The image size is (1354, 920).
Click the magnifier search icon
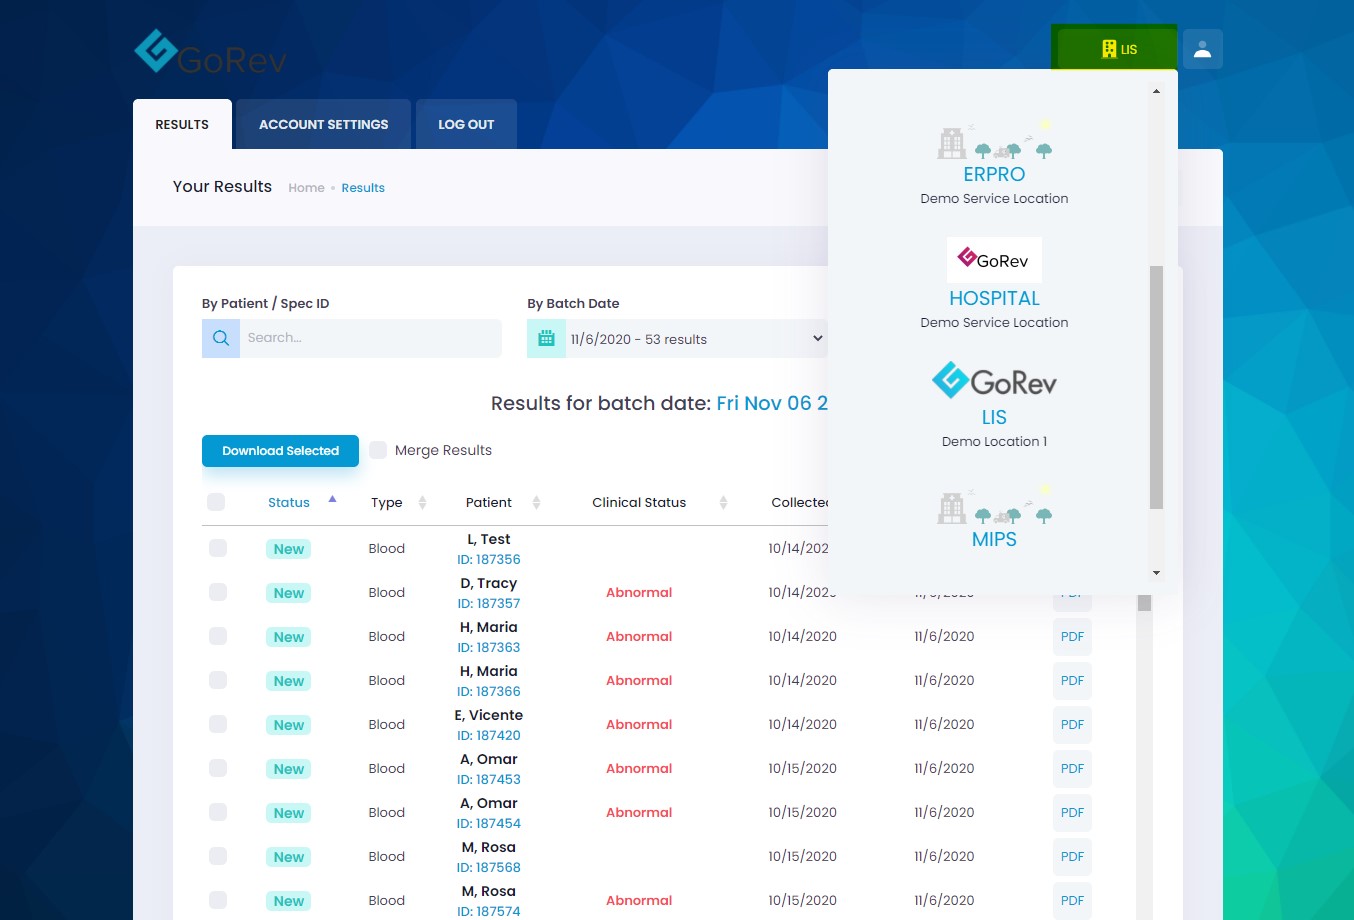click(x=221, y=338)
